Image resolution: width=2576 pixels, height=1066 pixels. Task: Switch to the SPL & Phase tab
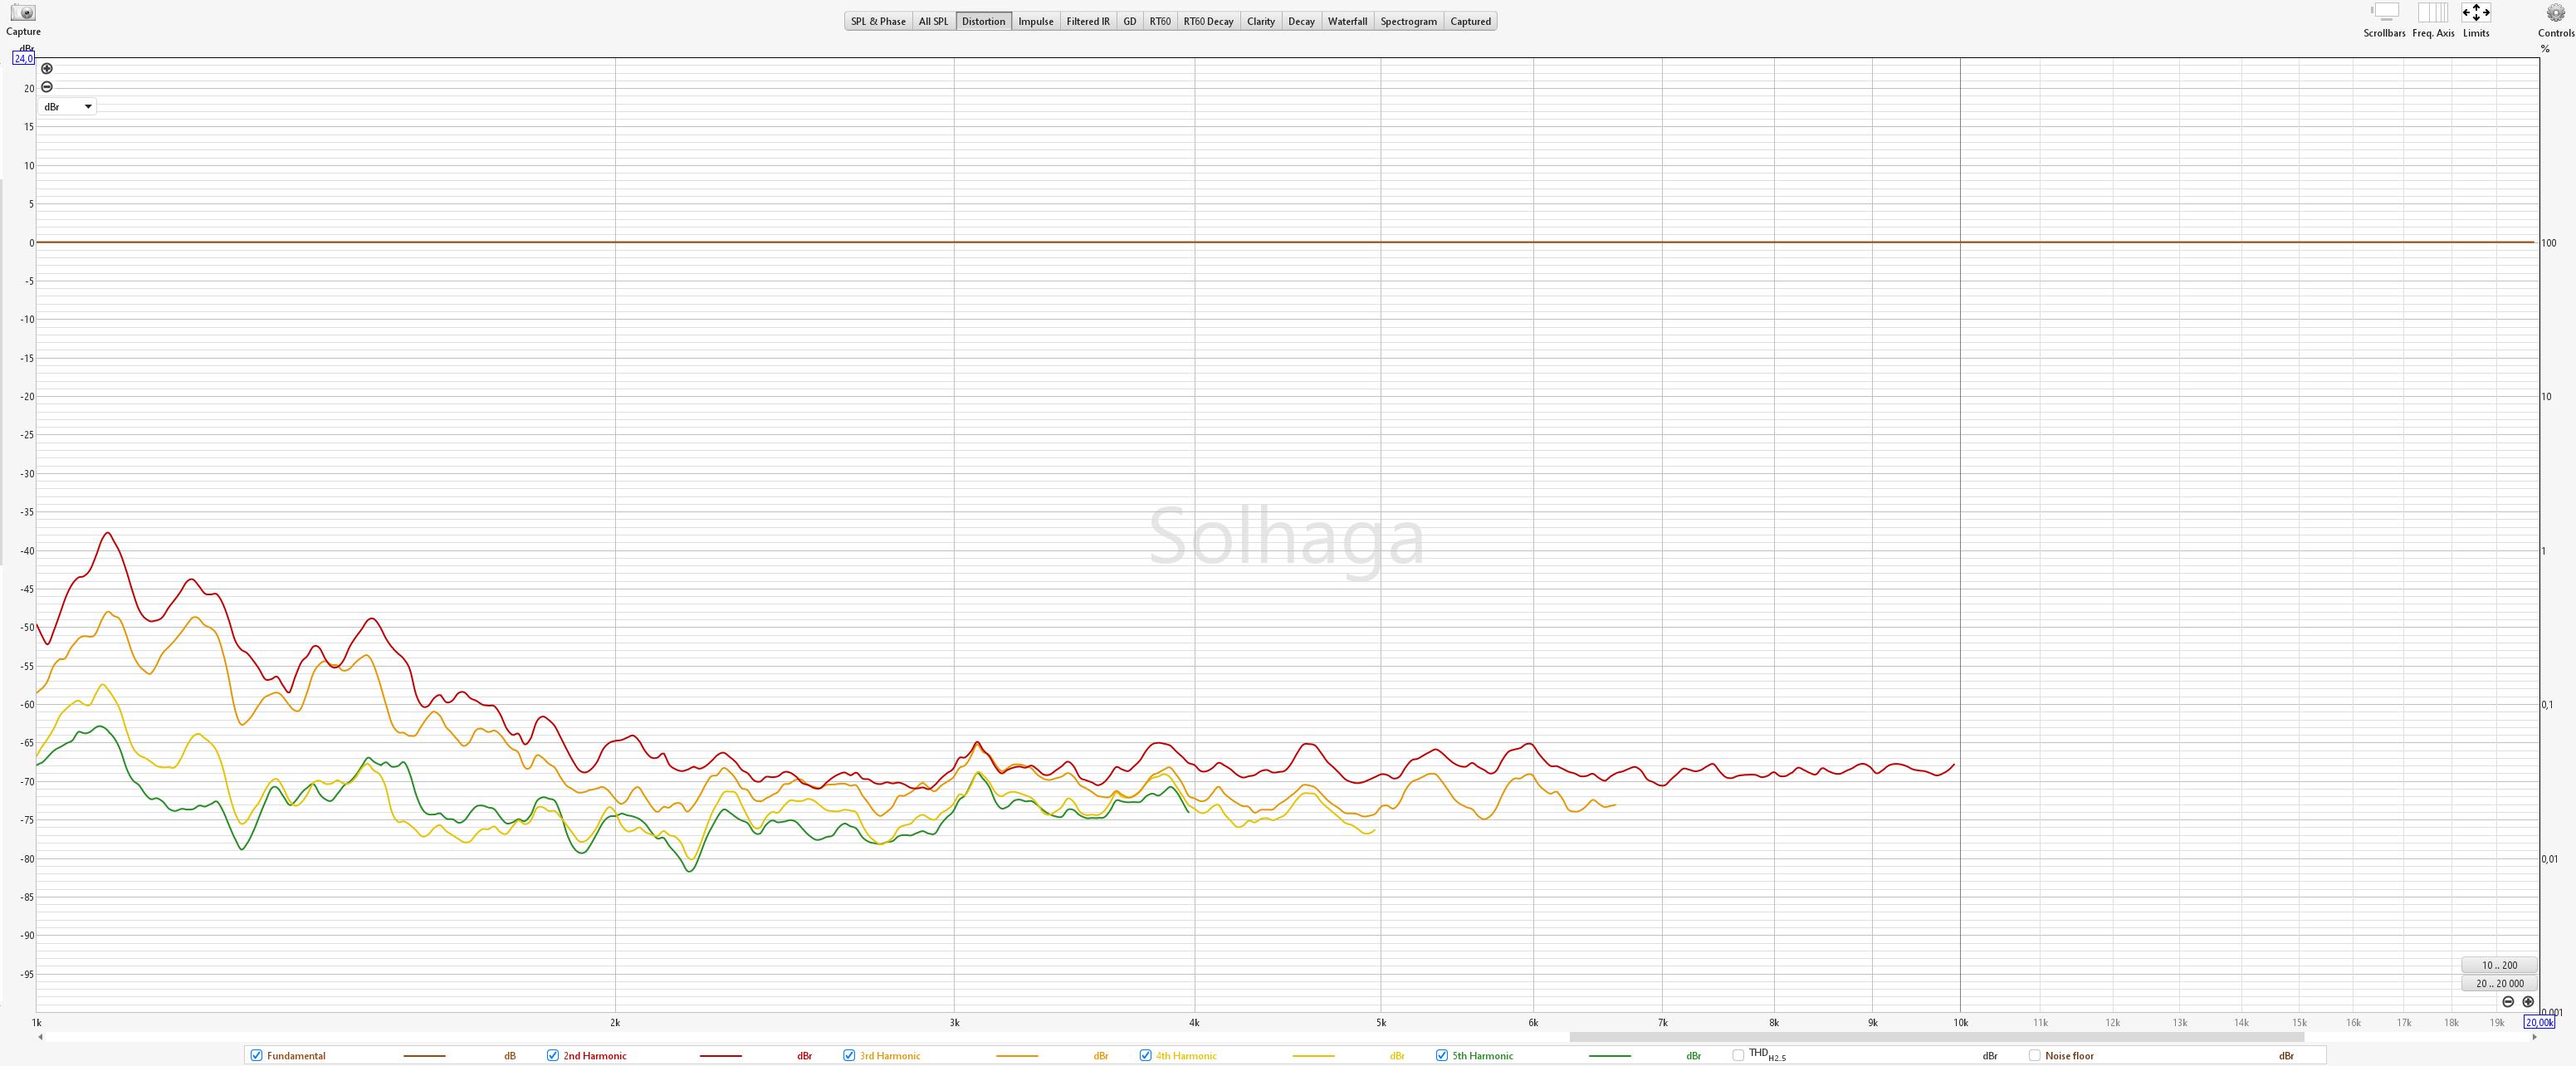[x=878, y=21]
